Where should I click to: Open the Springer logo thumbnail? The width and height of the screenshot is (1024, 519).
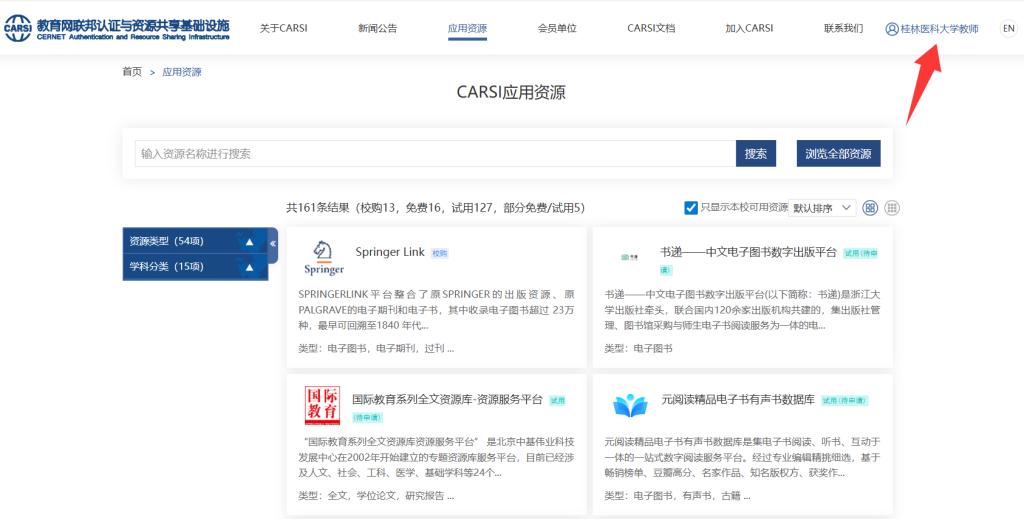tap(324, 259)
